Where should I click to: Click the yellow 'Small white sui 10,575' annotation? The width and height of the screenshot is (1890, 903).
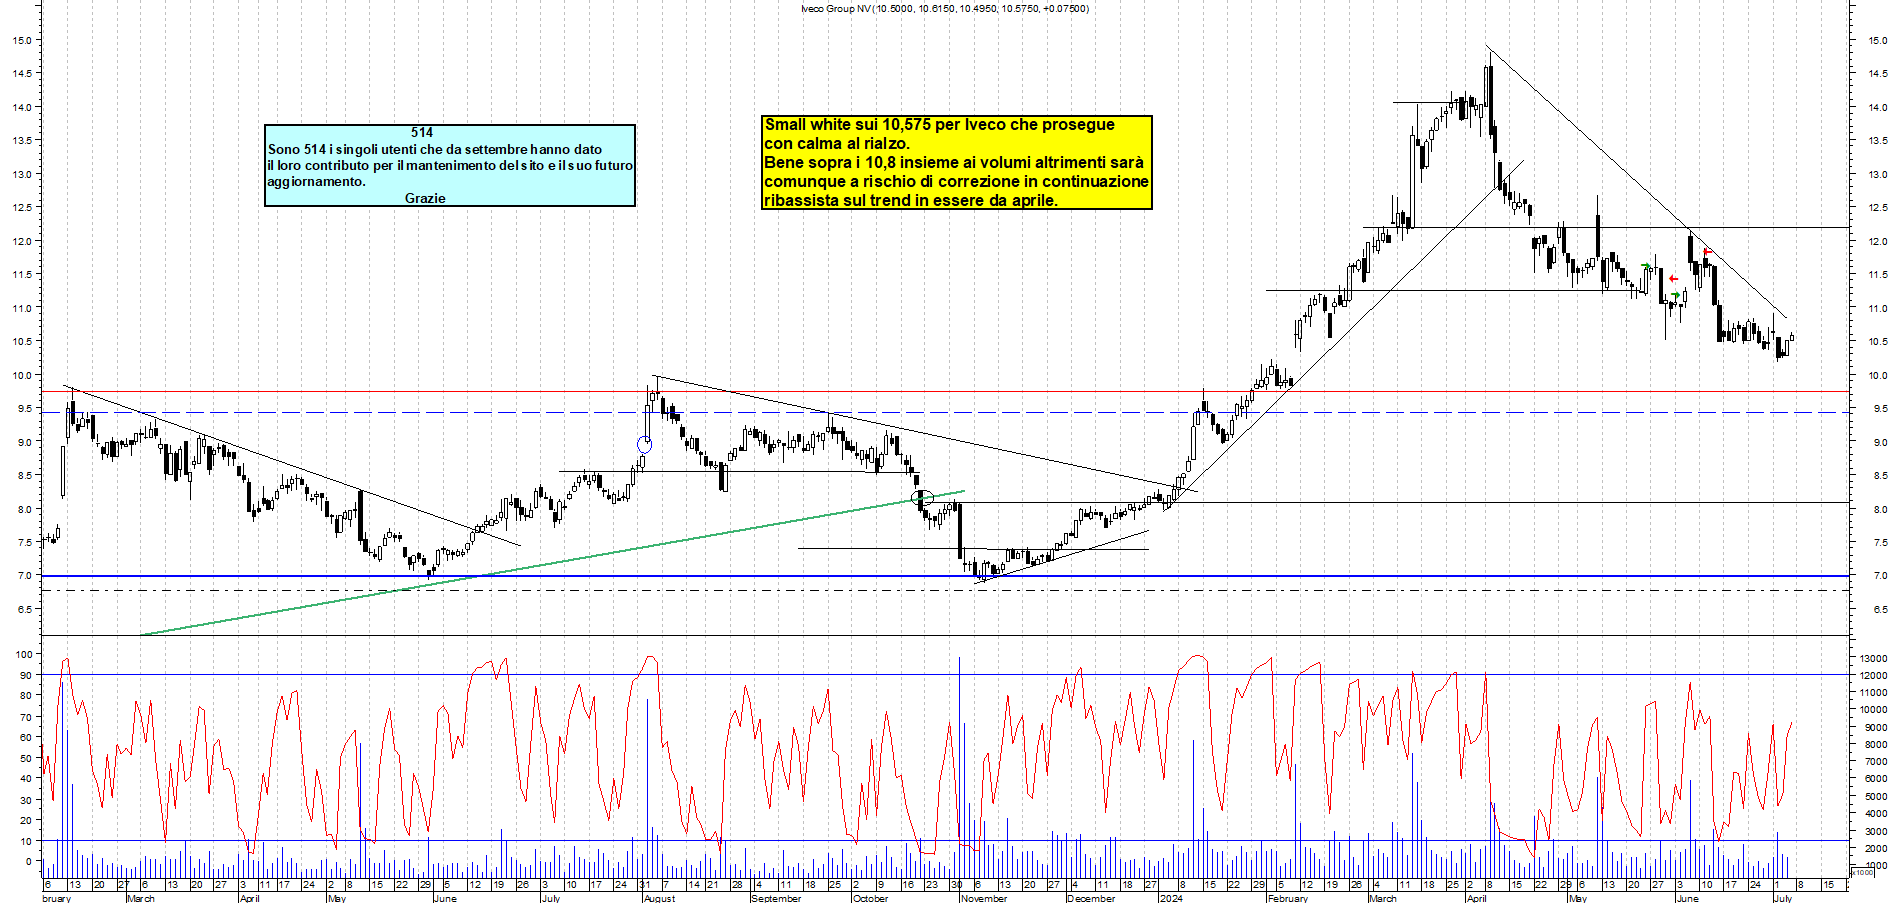(x=957, y=162)
